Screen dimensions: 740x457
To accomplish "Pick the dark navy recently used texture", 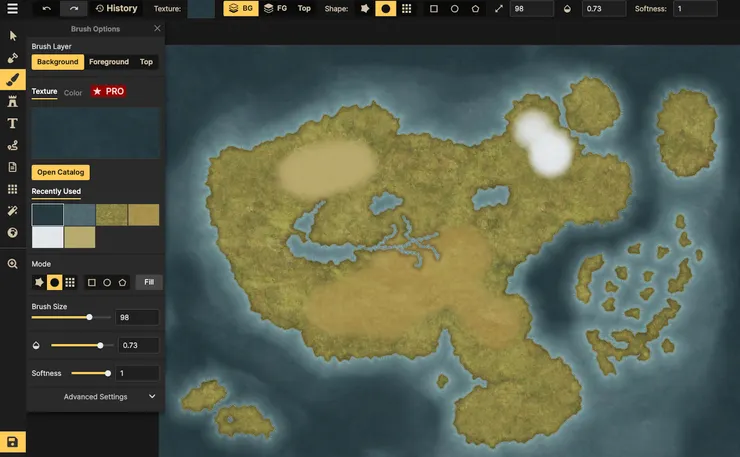I will pos(48,214).
